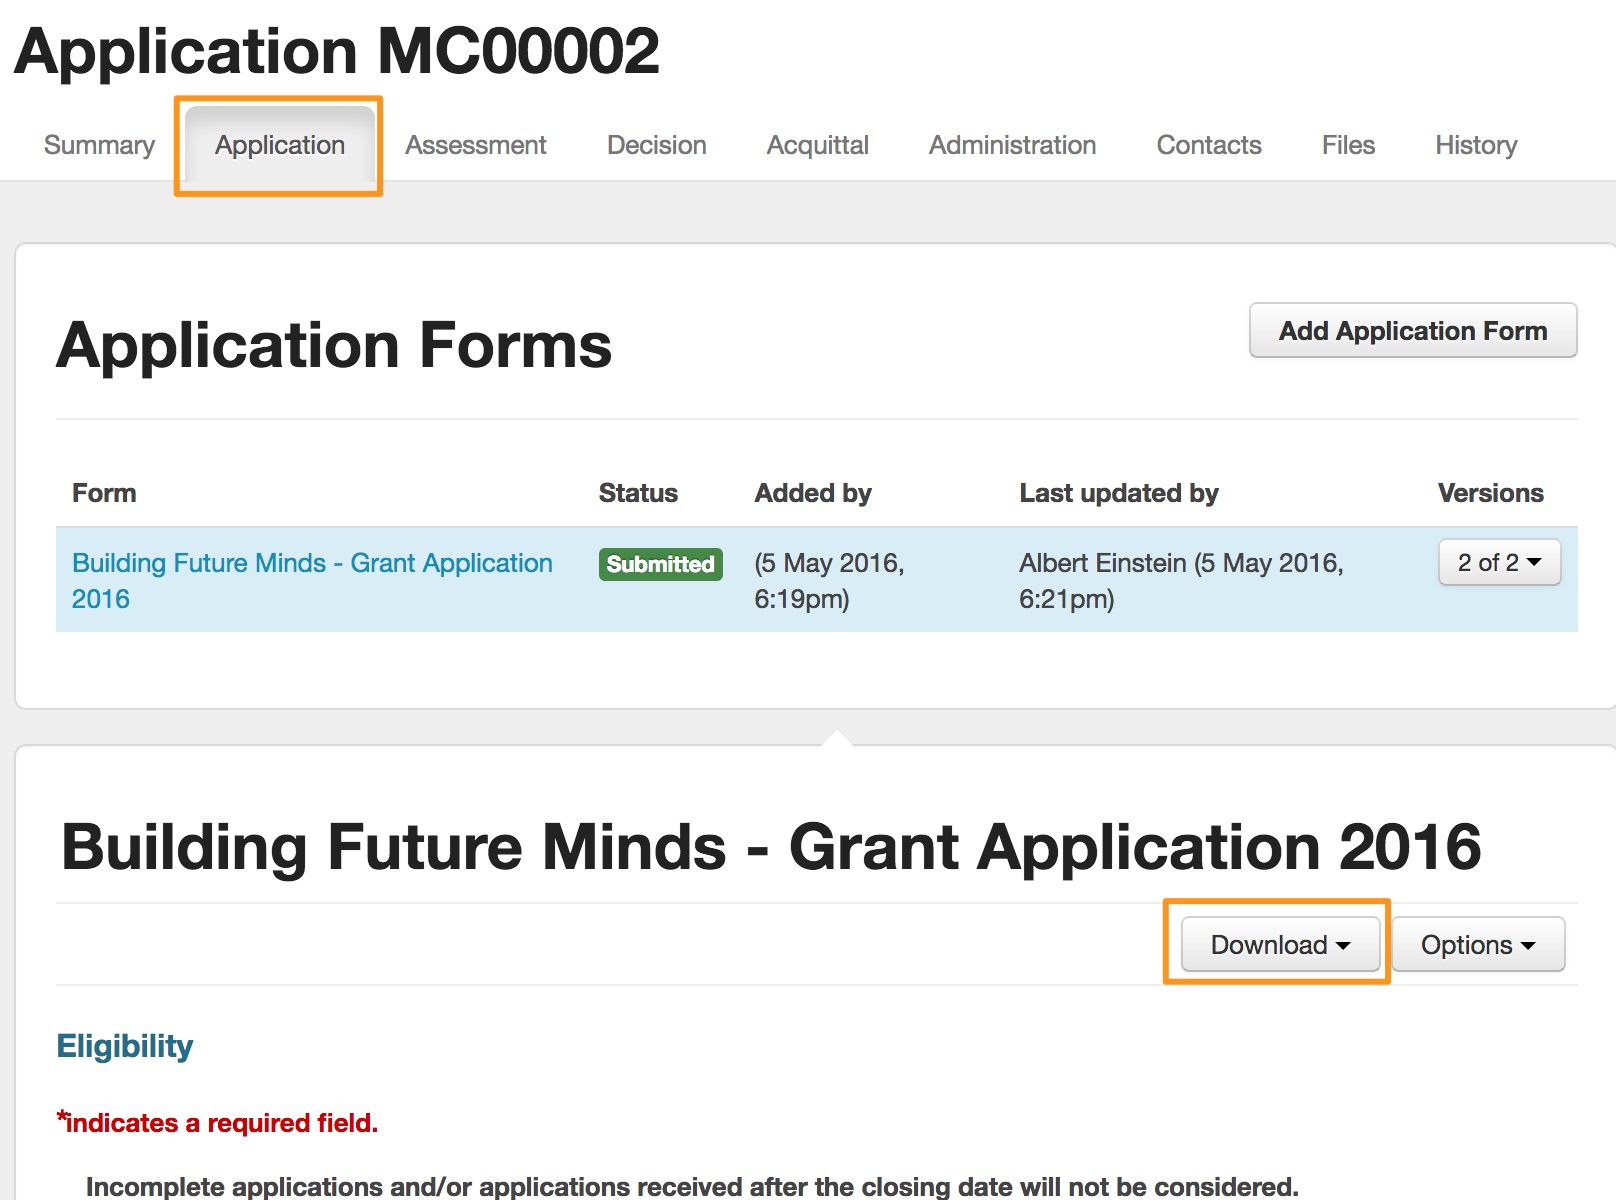Select the Application tab
Image resolution: width=1616 pixels, height=1200 pixels.
pyautogui.click(x=279, y=146)
